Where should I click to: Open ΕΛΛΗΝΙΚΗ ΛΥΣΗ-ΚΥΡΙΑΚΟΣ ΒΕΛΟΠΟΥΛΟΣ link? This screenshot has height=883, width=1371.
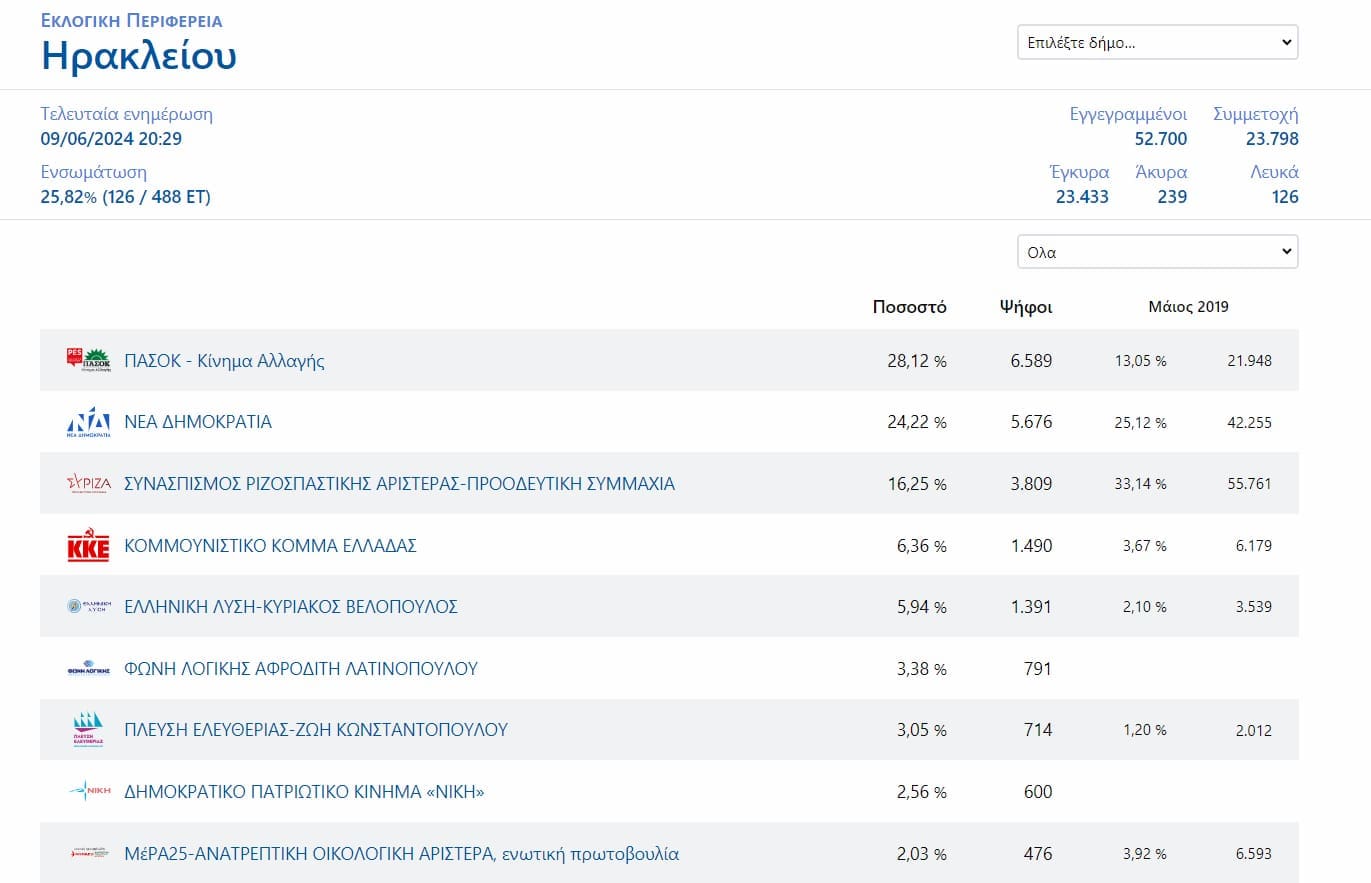291,606
